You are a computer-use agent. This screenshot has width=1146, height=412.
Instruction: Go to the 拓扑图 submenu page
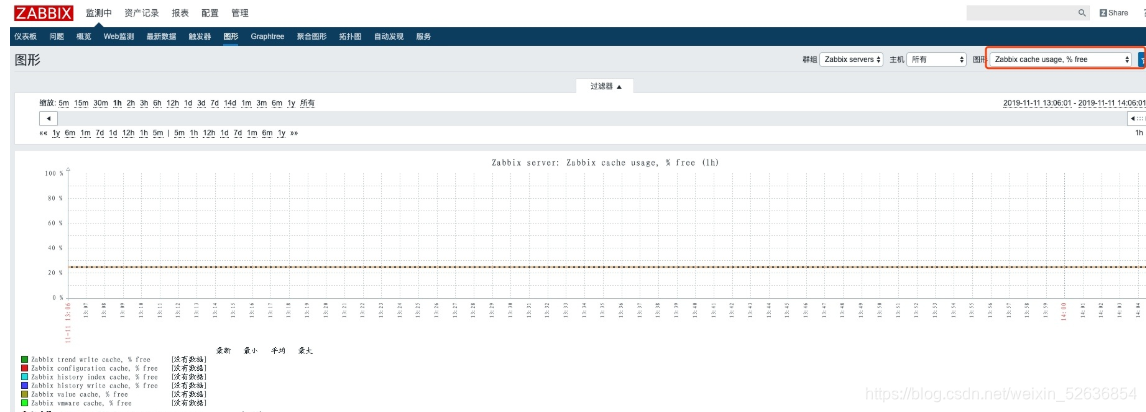(350, 37)
